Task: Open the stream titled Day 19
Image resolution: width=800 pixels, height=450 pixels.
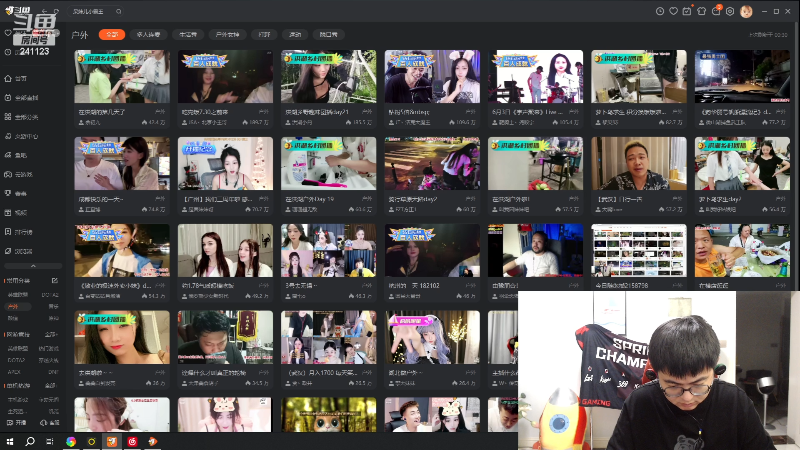Action: click(329, 176)
